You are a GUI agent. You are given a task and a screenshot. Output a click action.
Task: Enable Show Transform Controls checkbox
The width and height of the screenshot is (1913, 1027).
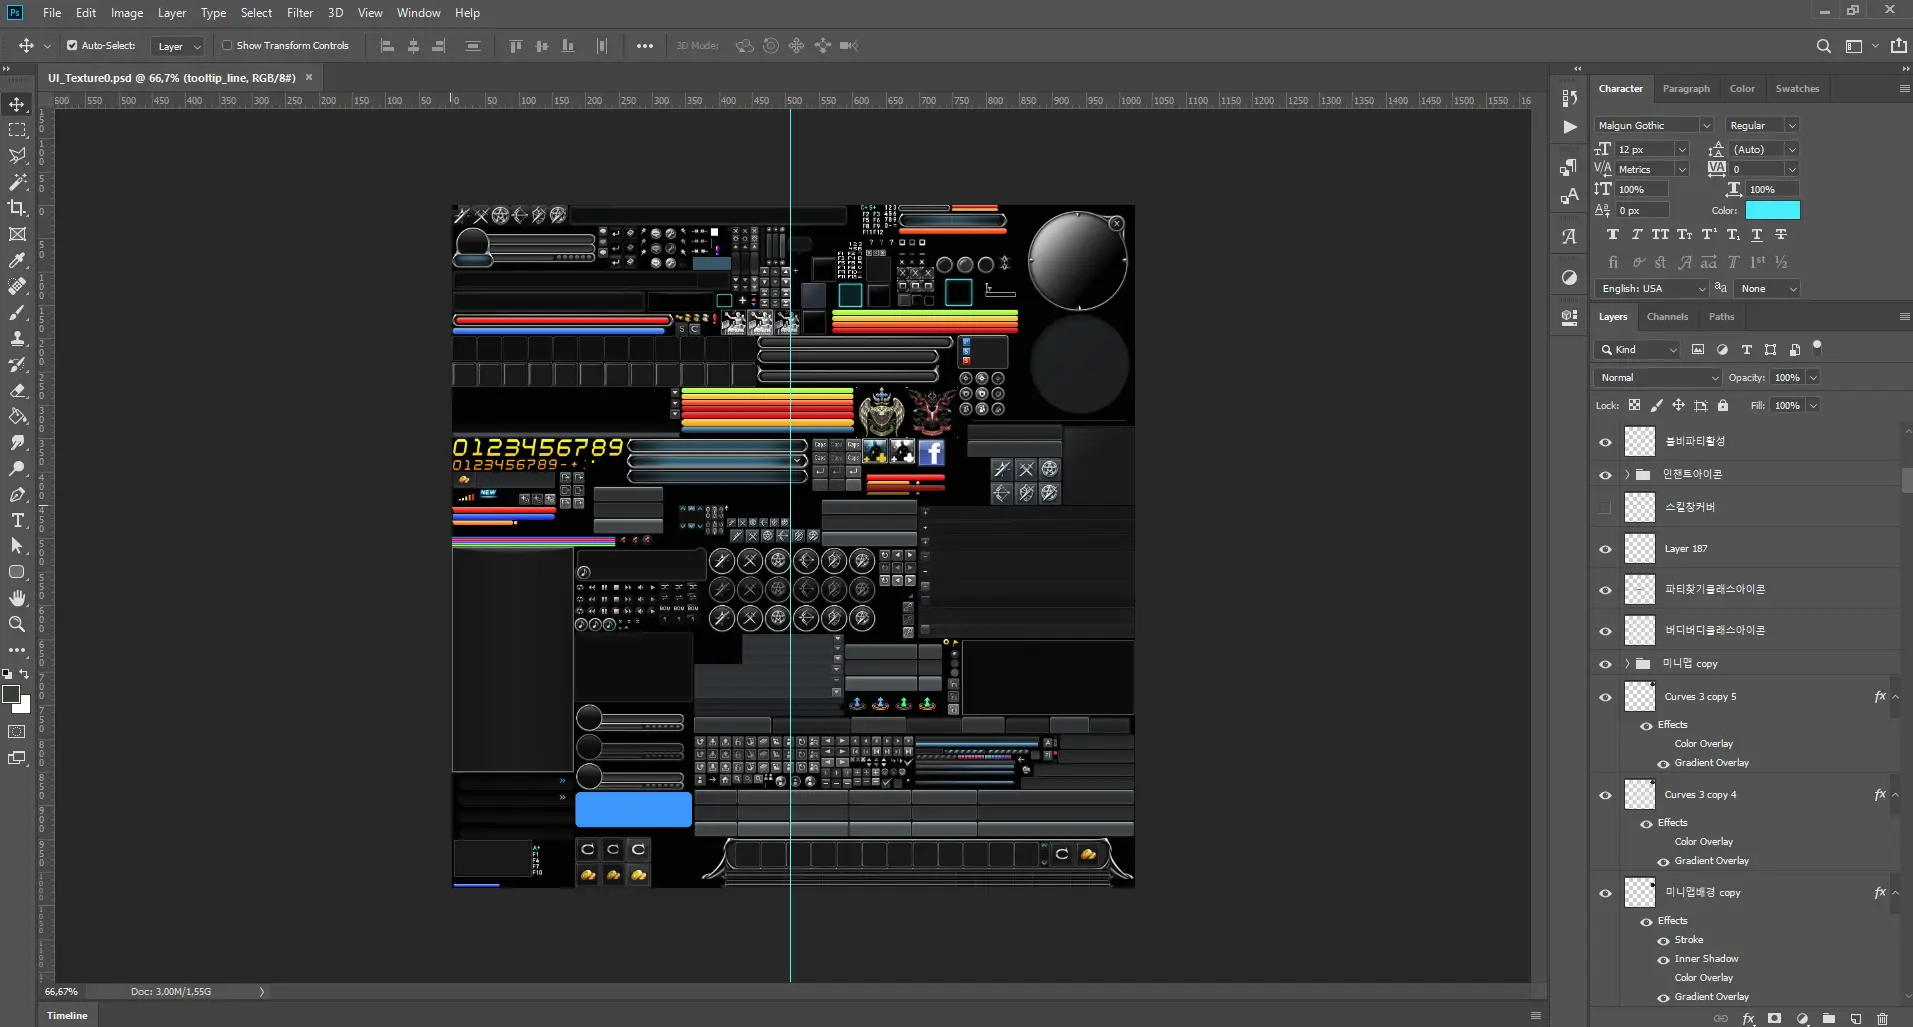[227, 45]
